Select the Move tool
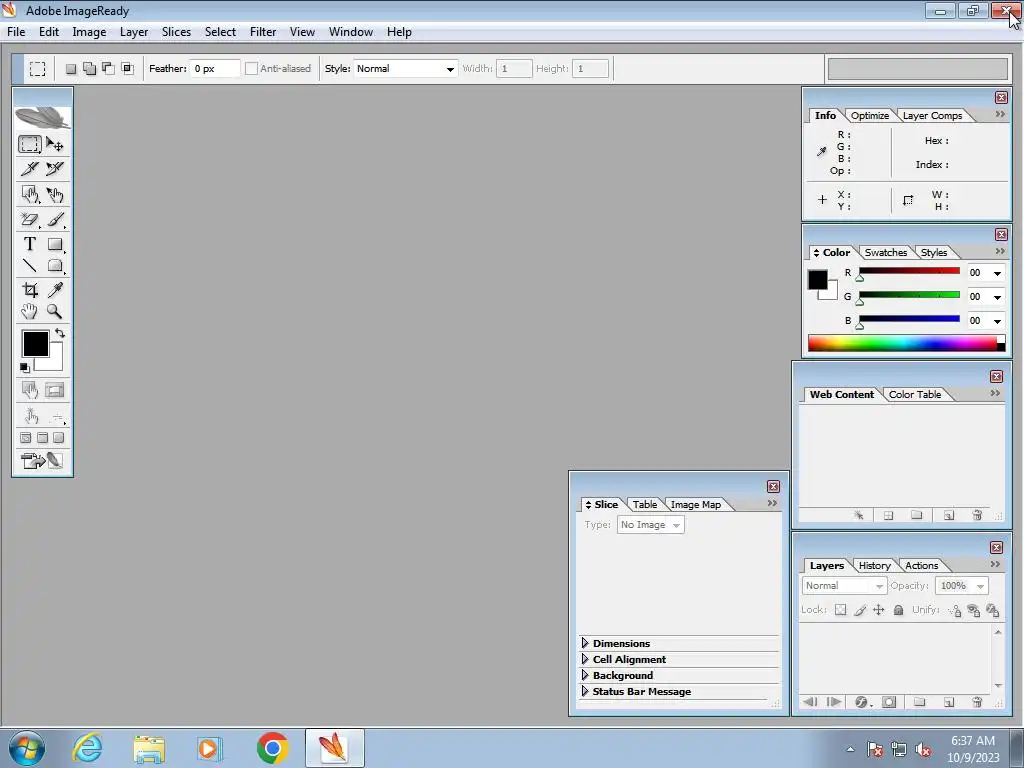Viewport: 1024px width, 768px height. [55, 144]
